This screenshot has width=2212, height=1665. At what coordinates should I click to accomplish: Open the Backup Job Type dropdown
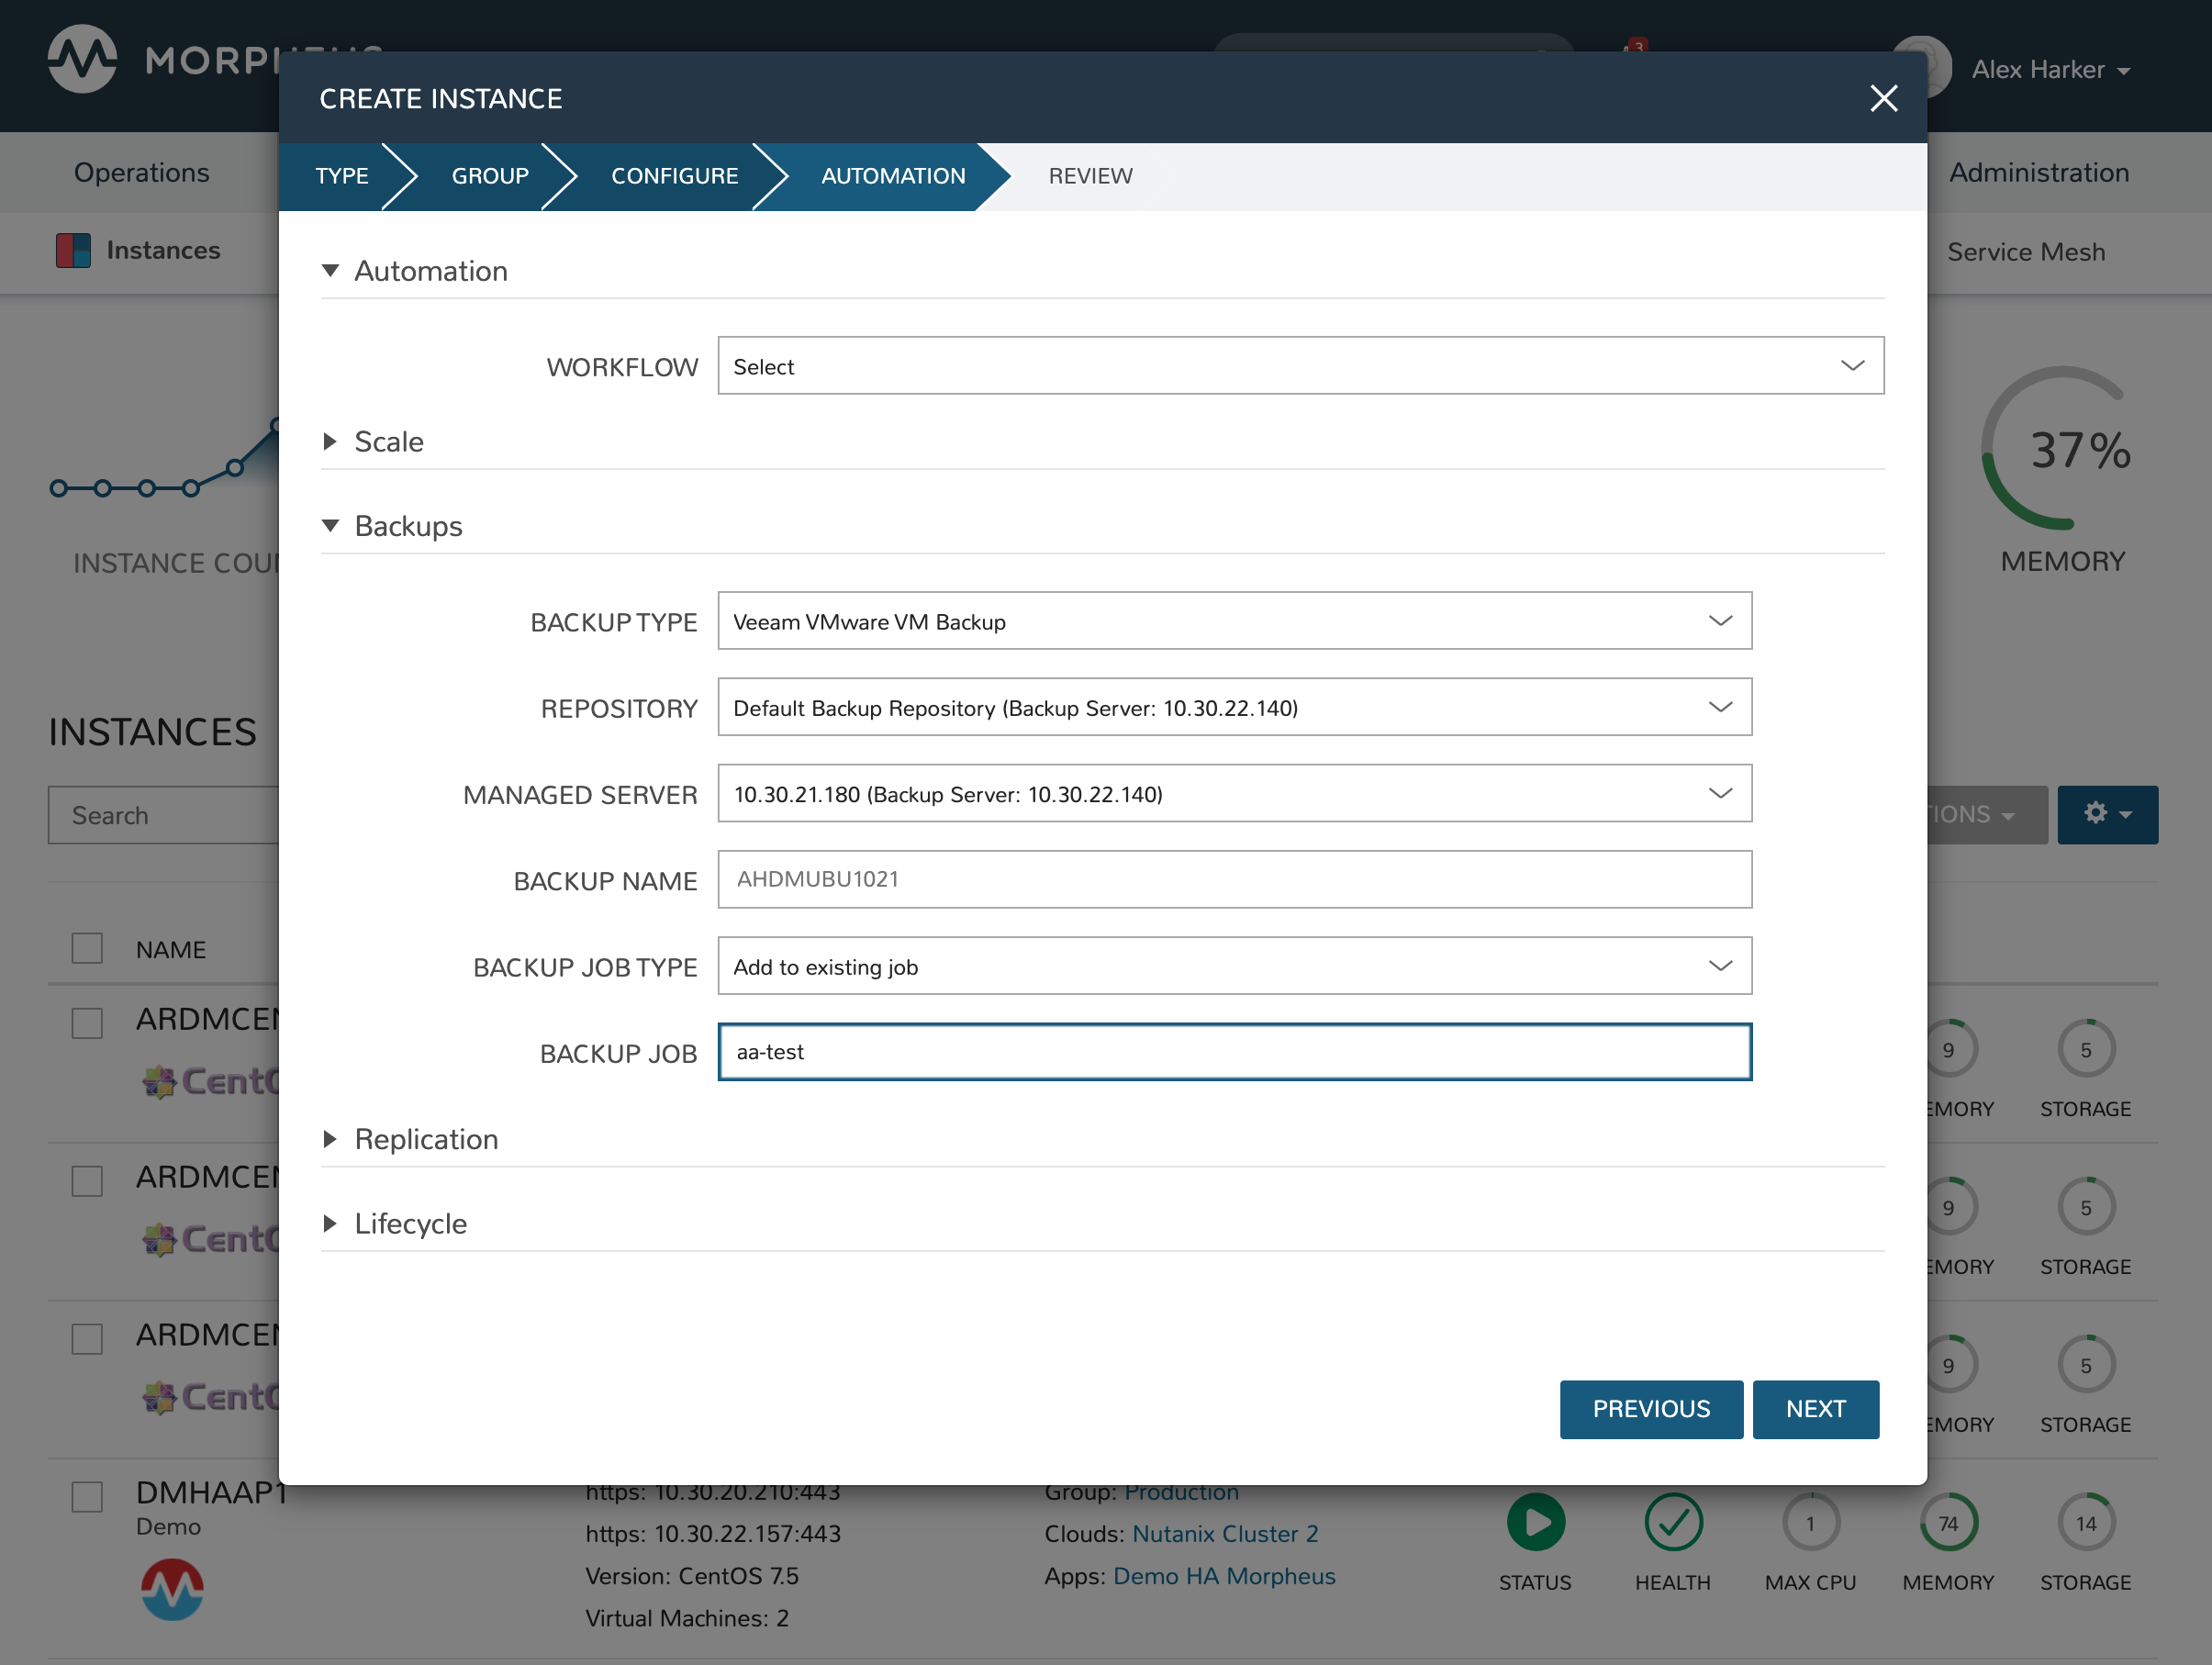point(1234,966)
